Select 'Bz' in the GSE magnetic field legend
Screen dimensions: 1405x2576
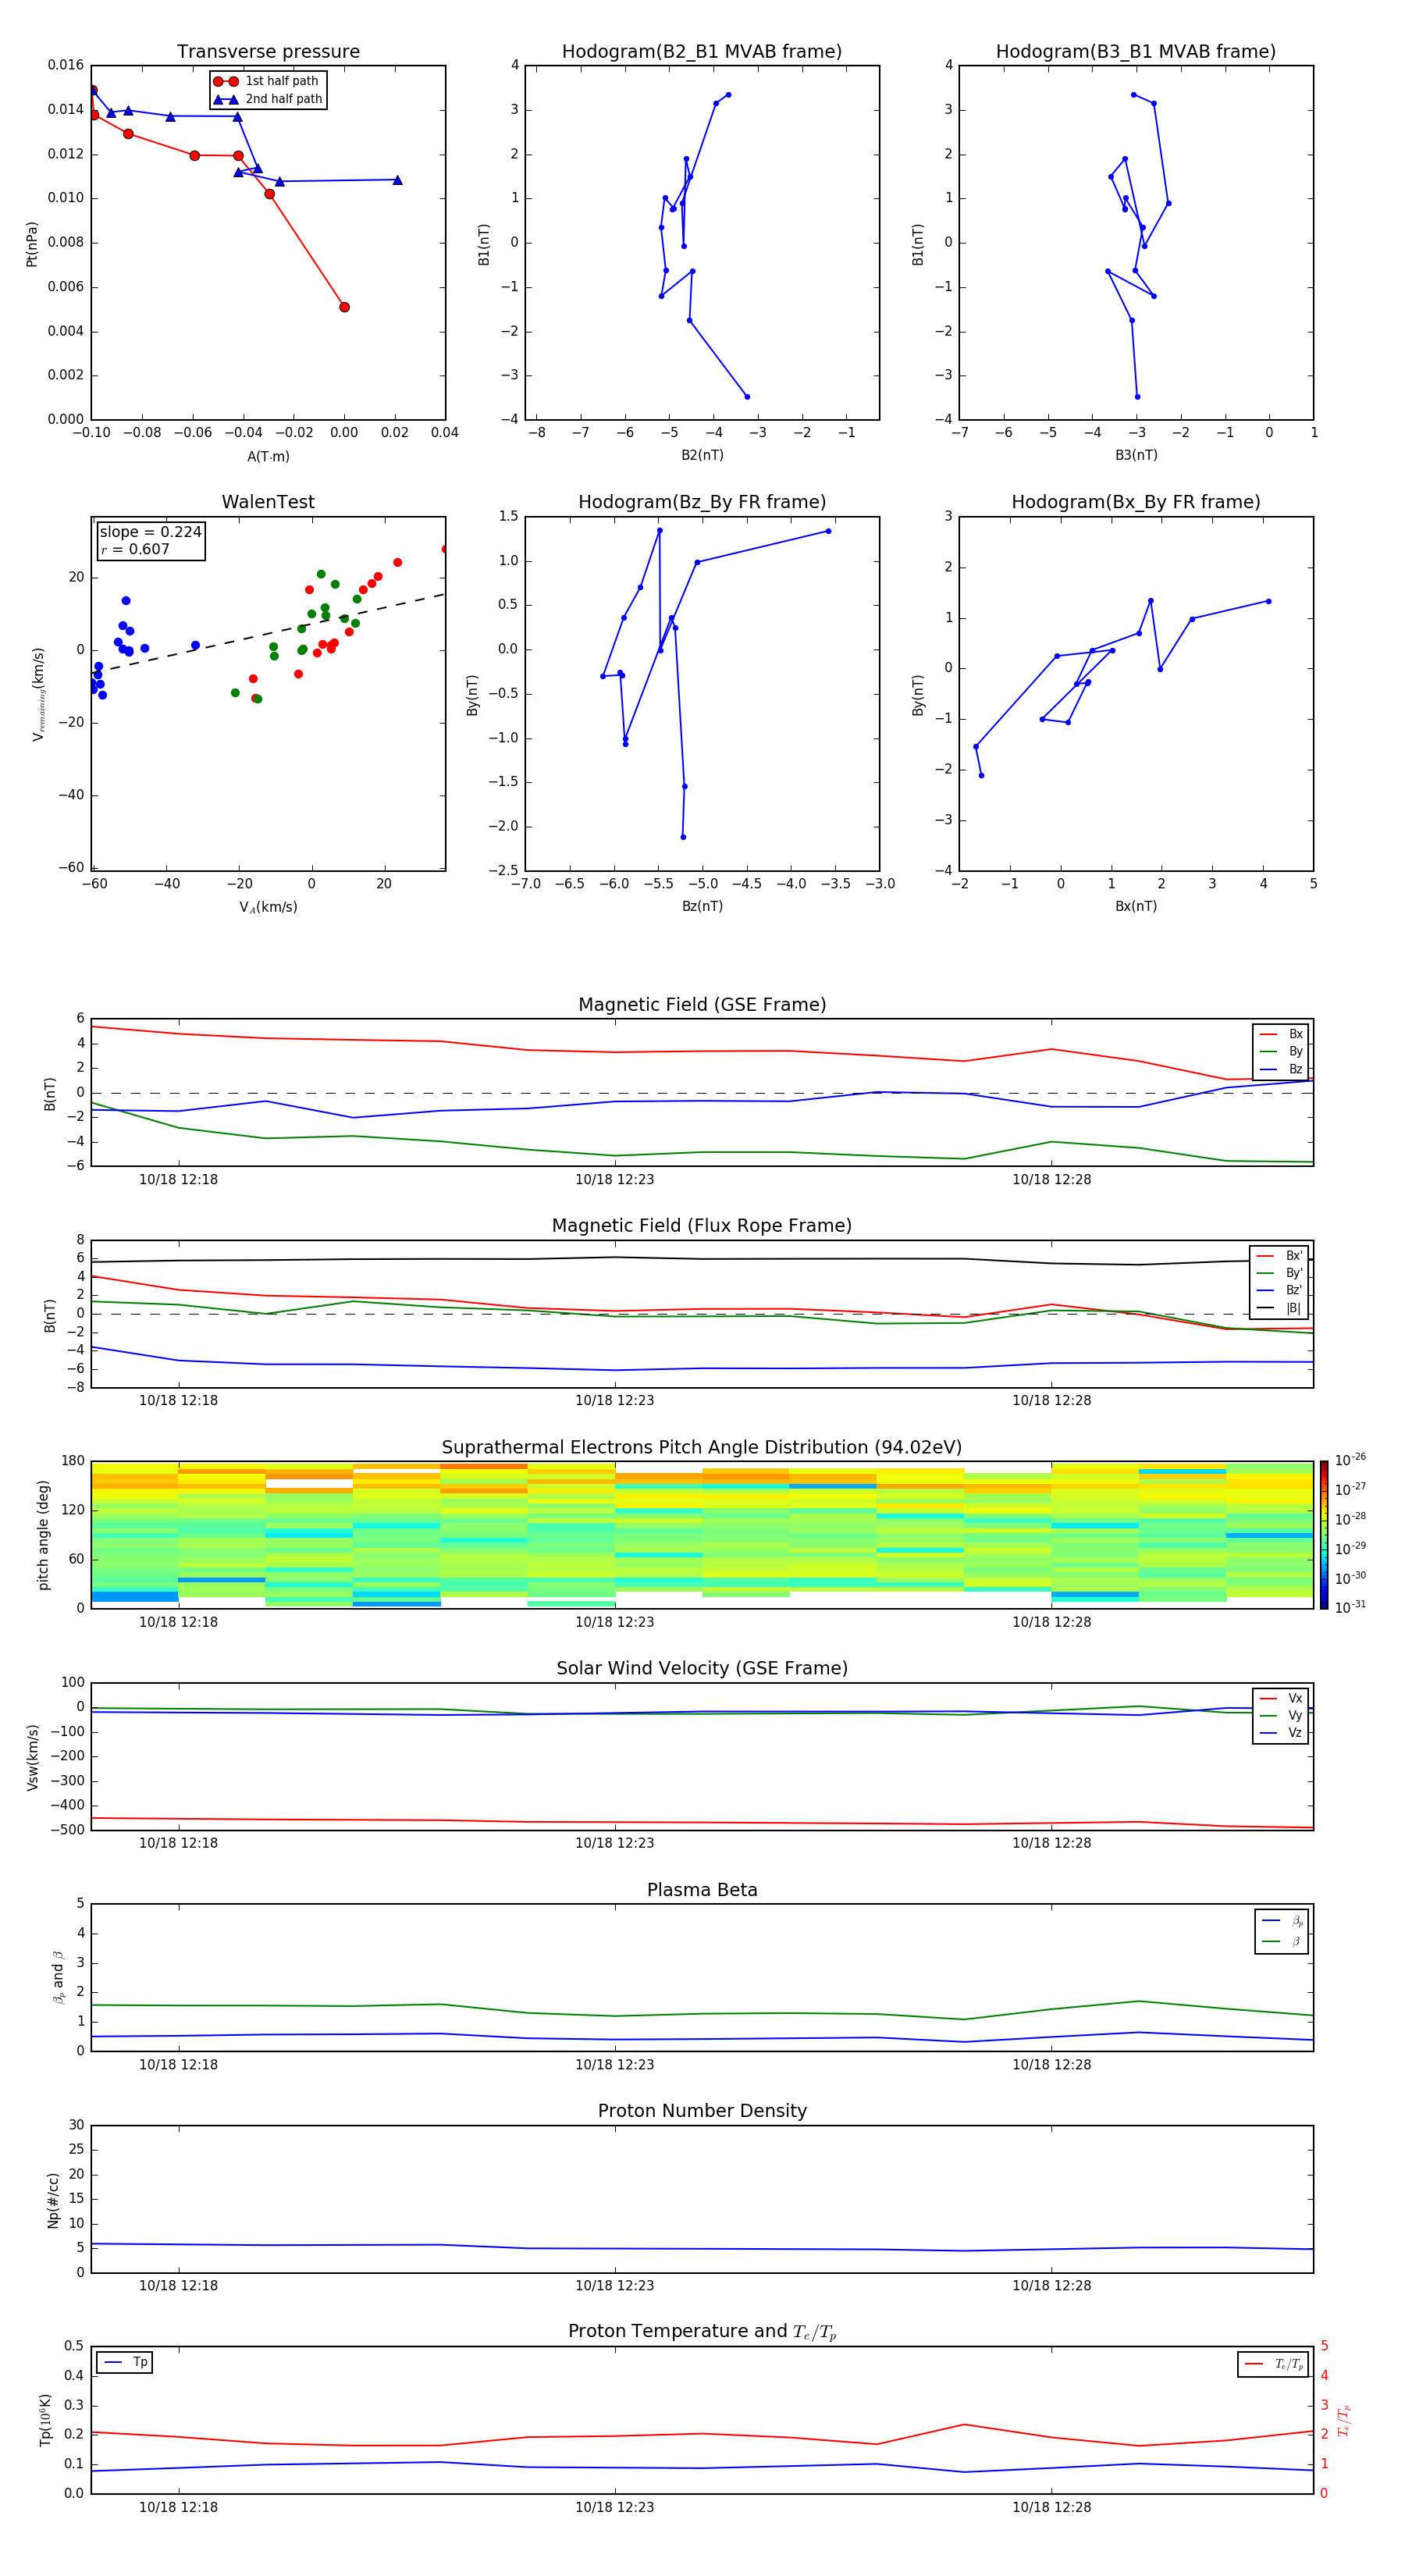pyautogui.click(x=1282, y=1070)
